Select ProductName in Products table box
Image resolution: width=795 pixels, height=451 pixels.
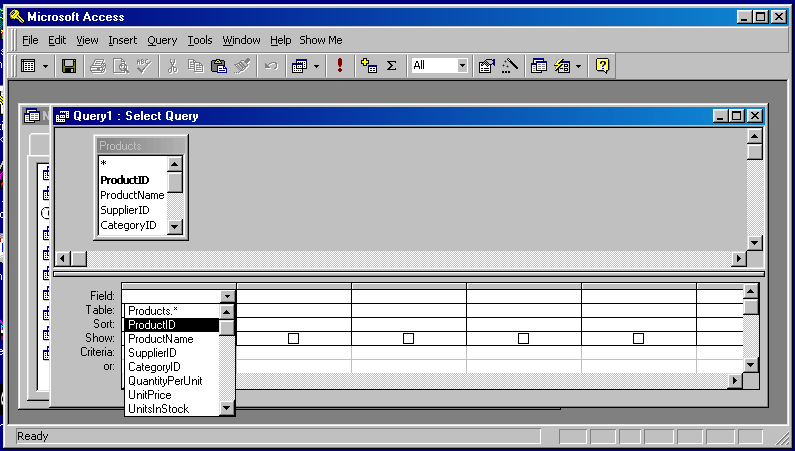[132, 195]
